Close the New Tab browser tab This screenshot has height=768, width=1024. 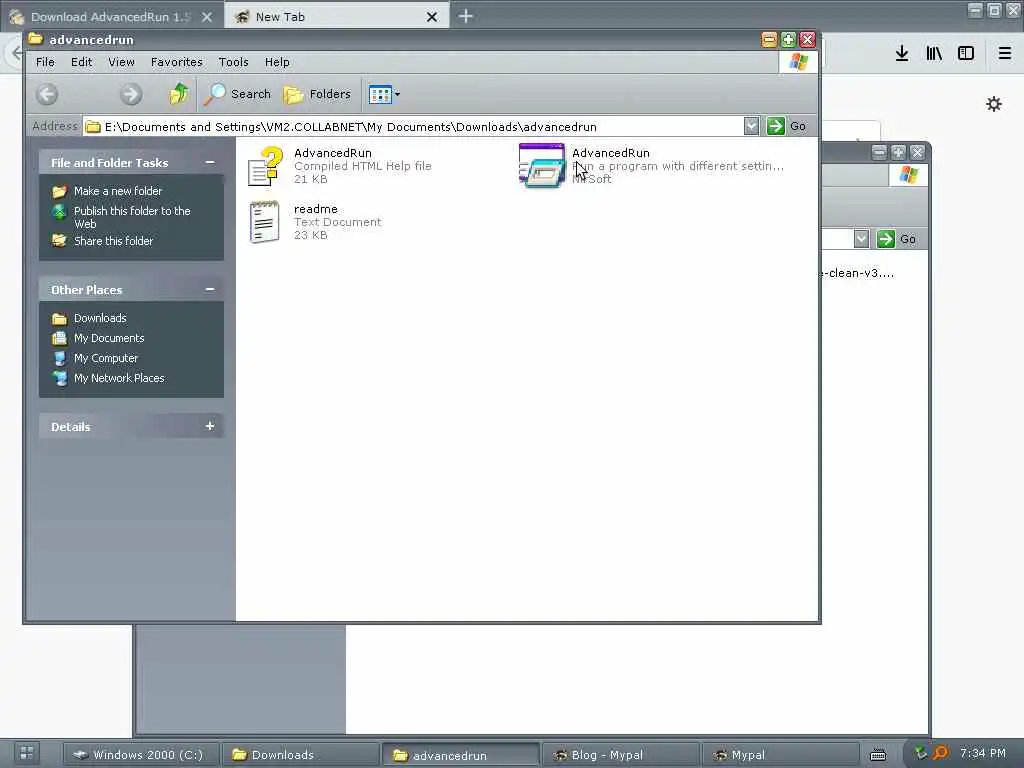(x=432, y=17)
